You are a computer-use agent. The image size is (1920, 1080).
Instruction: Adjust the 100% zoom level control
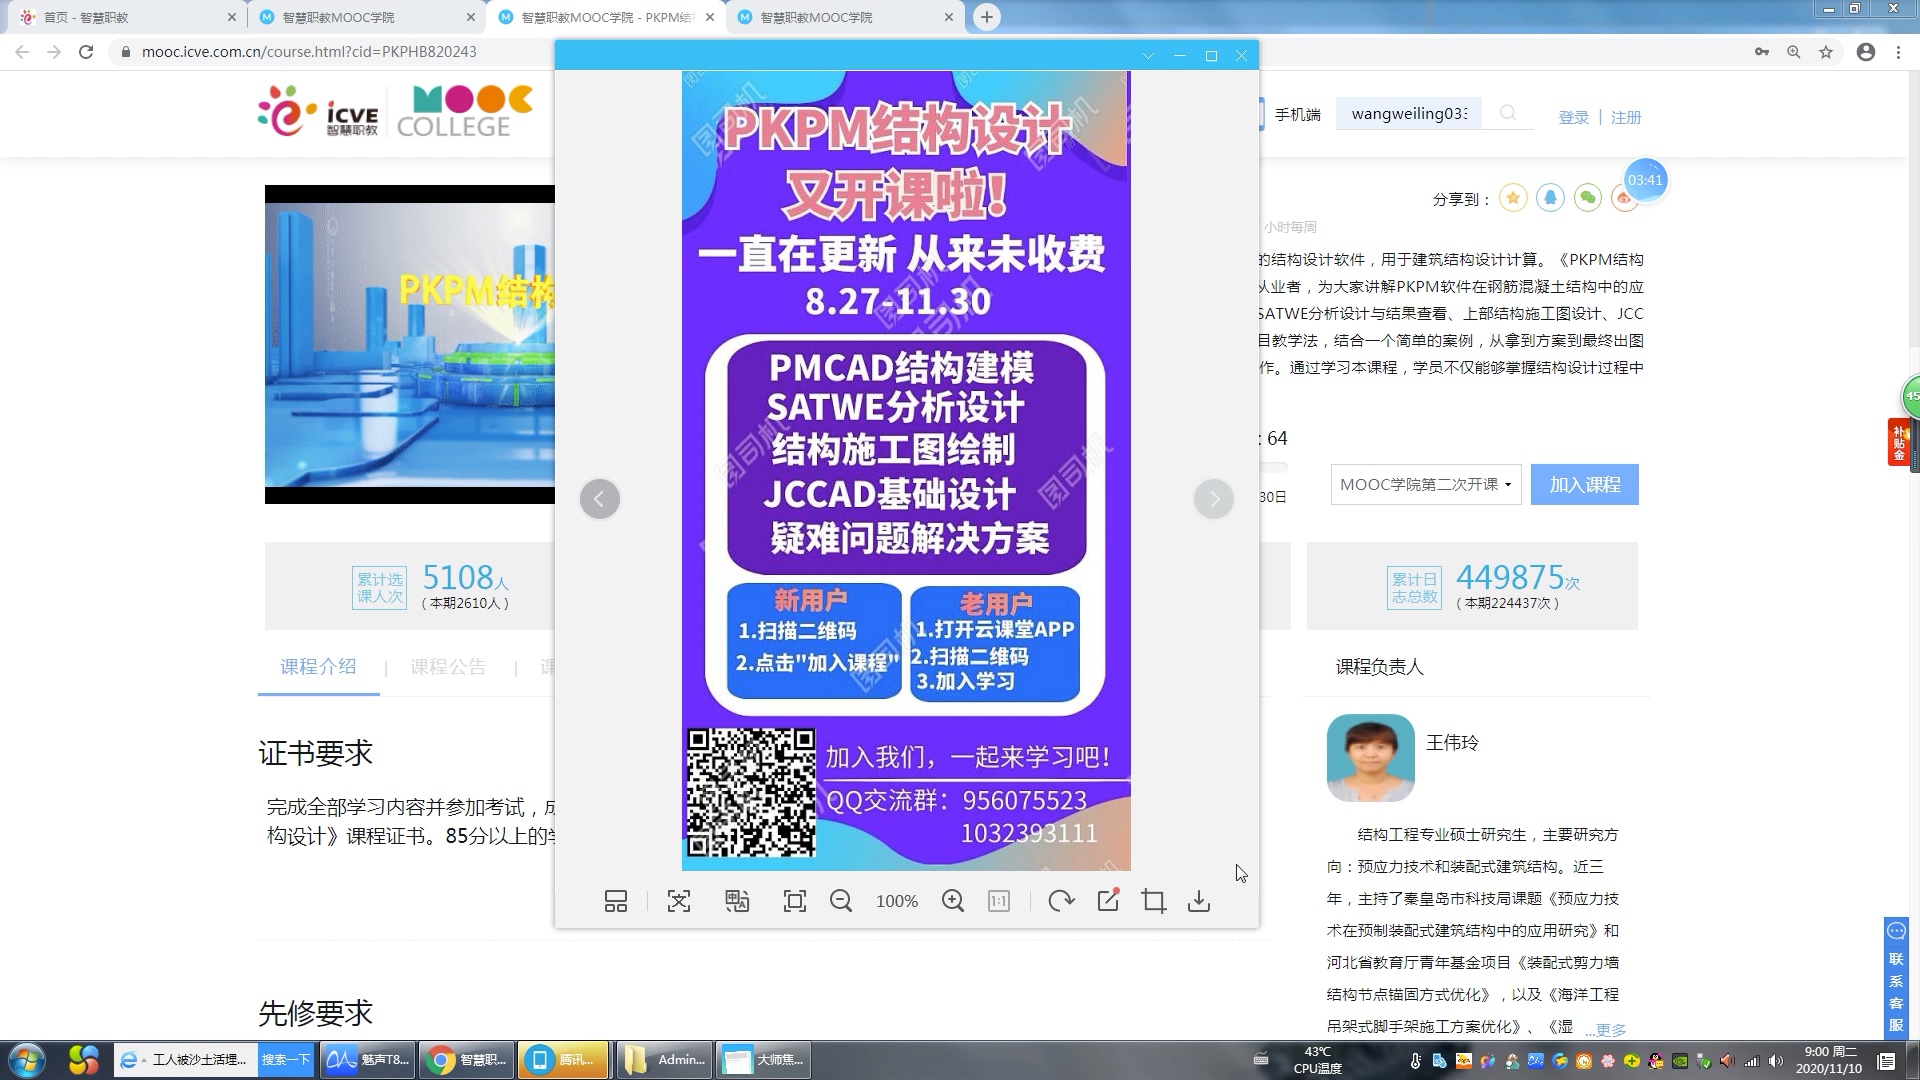click(x=896, y=900)
